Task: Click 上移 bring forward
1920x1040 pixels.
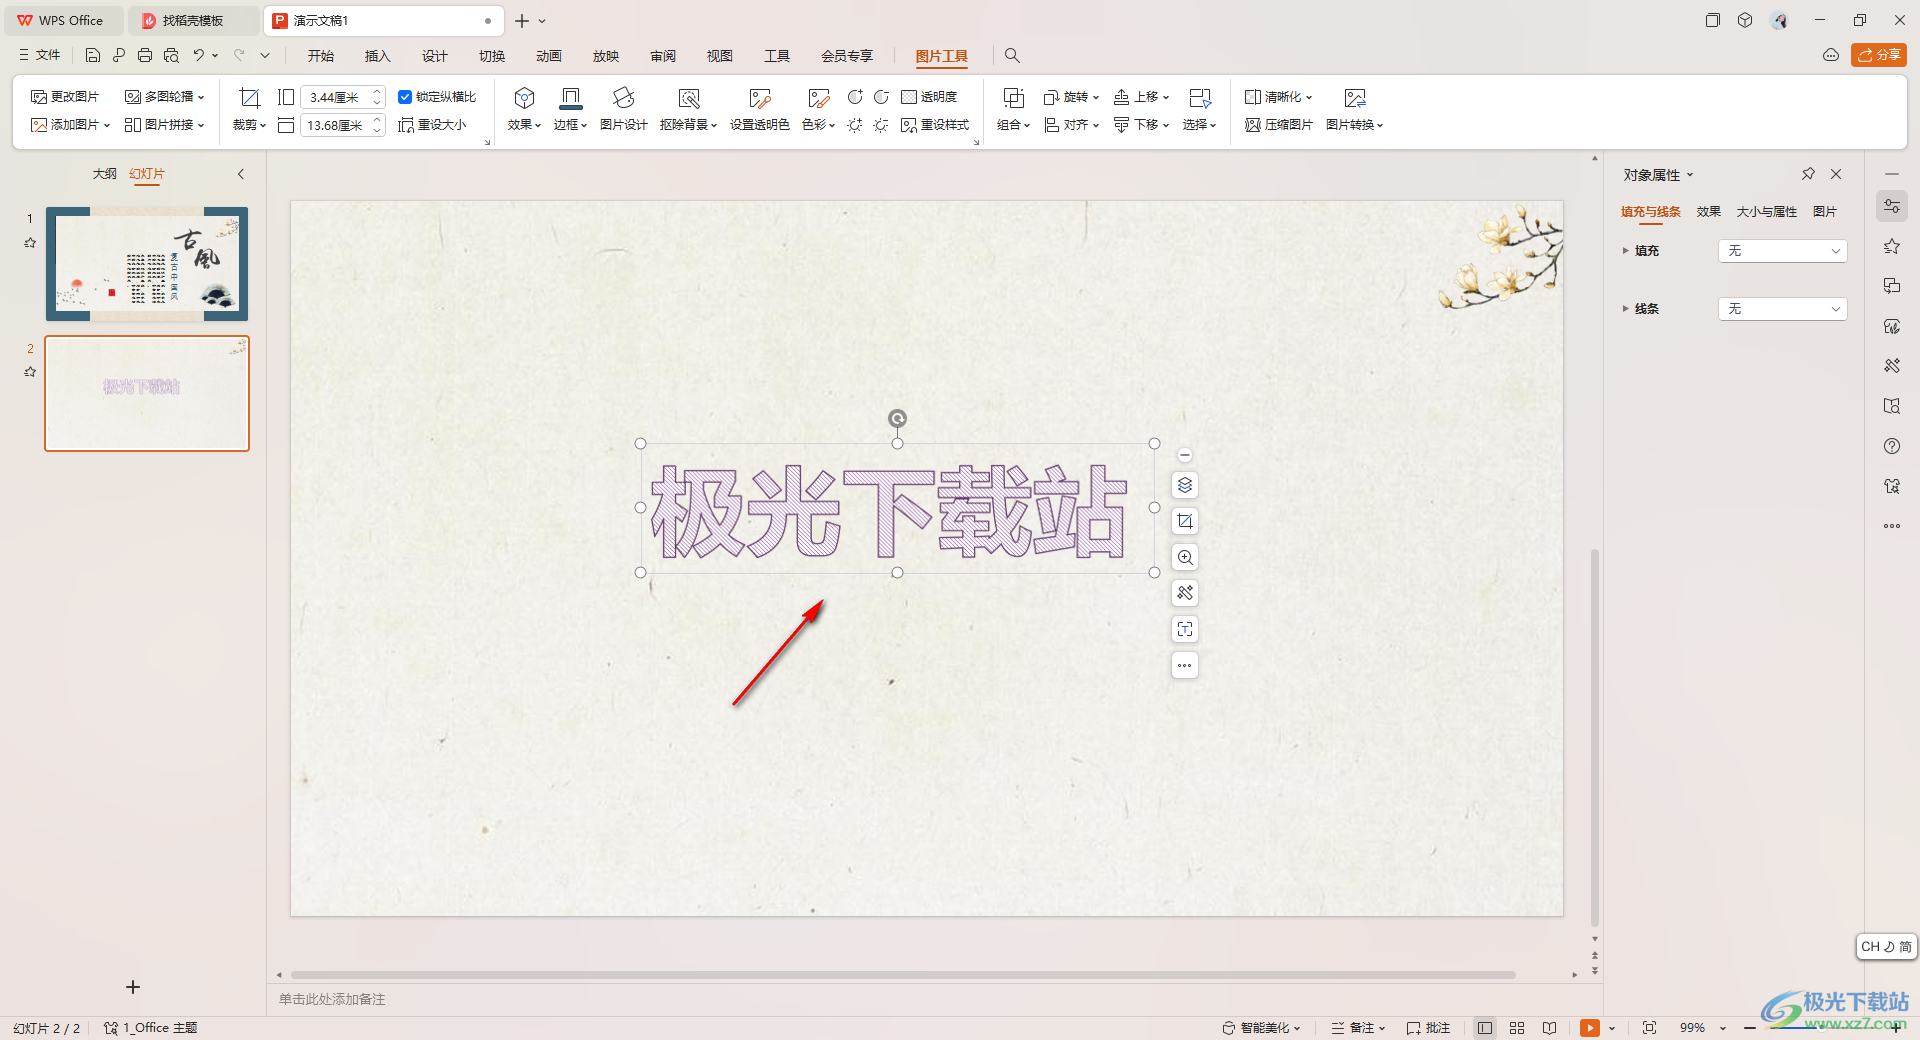Action: click(x=1141, y=97)
